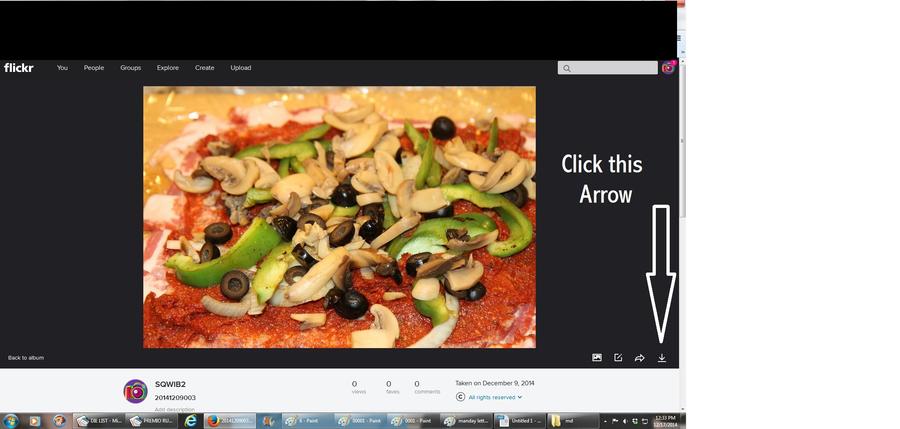Open the Explore menu

[x=168, y=68]
